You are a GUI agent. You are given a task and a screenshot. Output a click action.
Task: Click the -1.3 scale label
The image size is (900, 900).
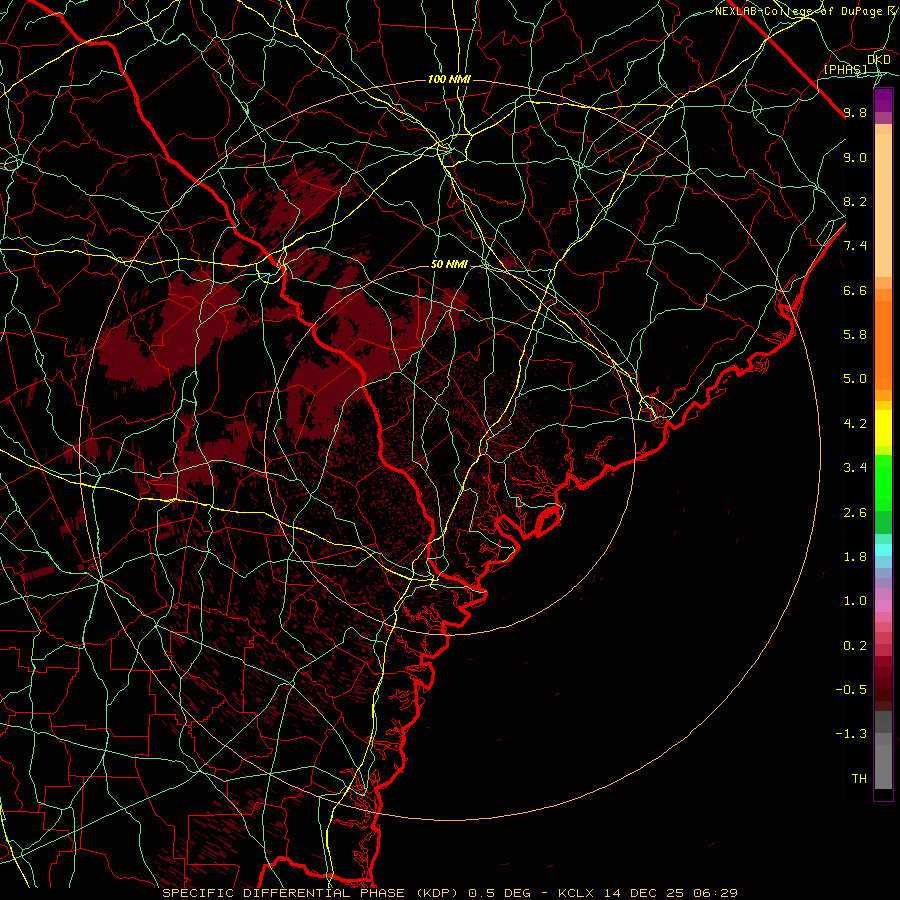(x=851, y=734)
